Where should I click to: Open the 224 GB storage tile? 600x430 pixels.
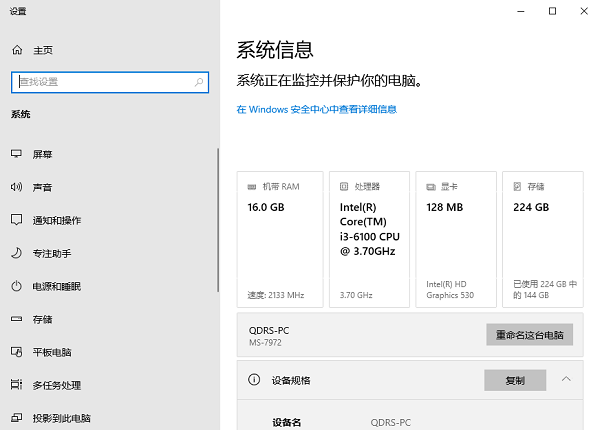543,239
